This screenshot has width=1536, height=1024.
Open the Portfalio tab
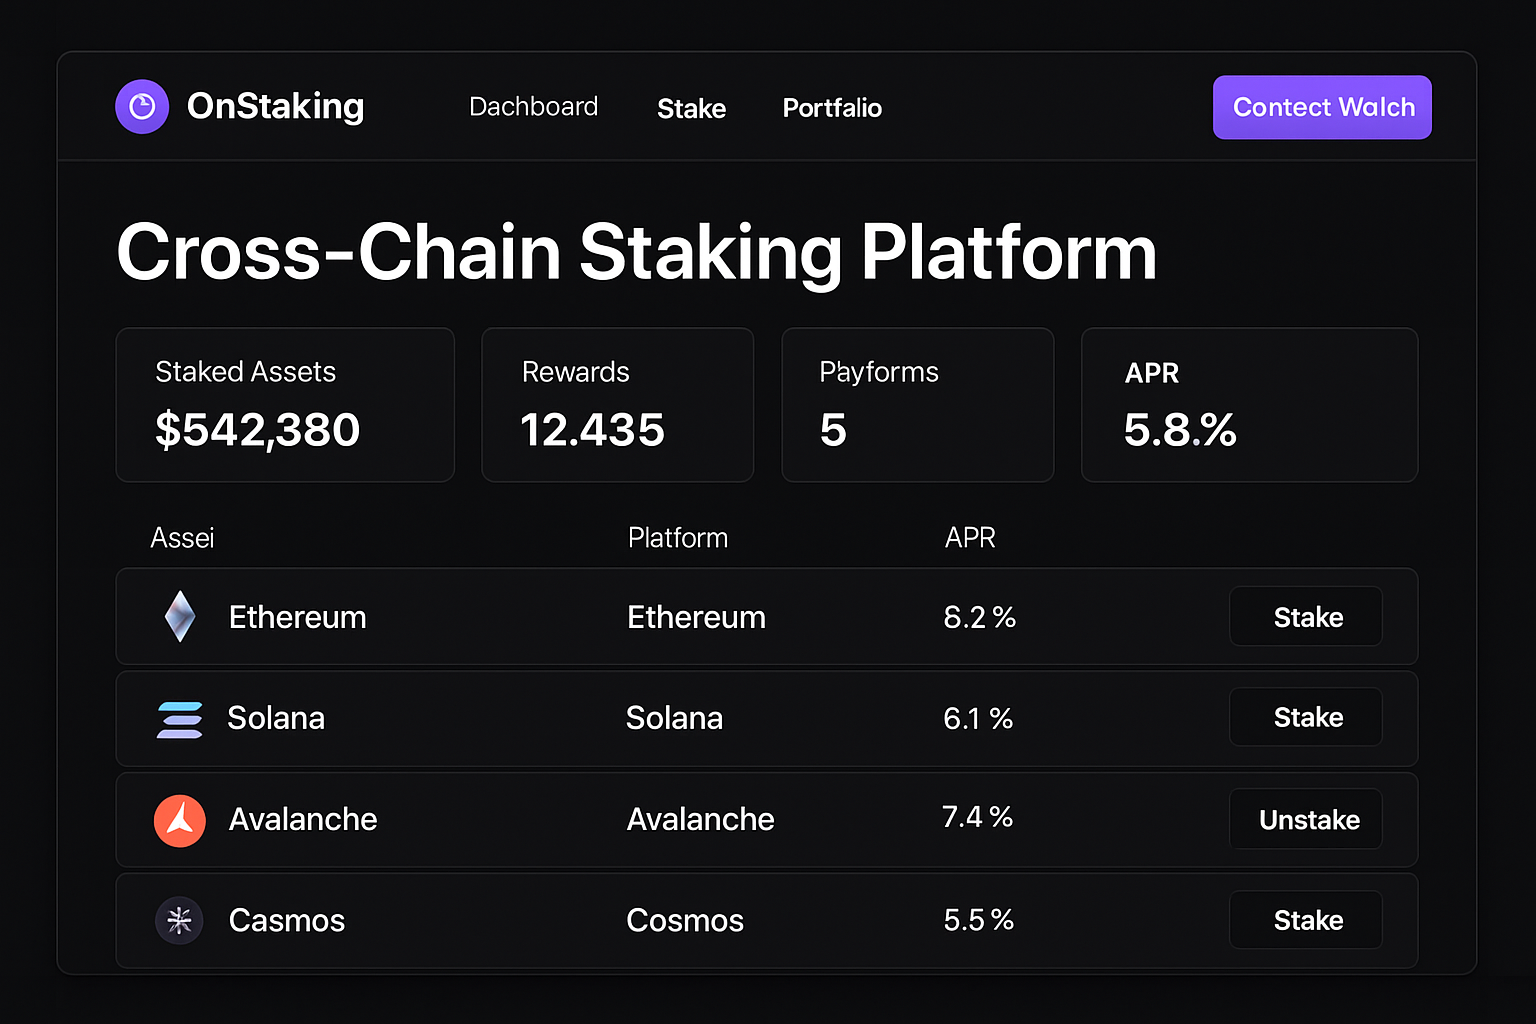[x=832, y=108]
